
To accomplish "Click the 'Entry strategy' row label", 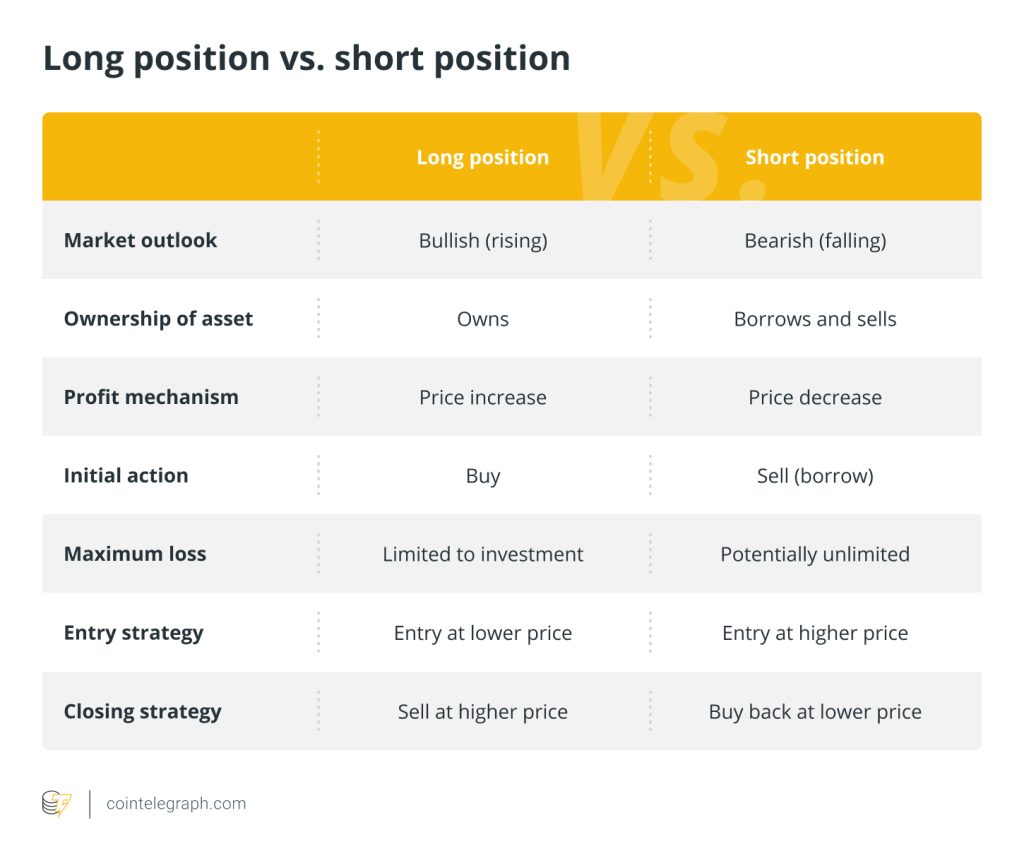I will pyautogui.click(x=133, y=633).
